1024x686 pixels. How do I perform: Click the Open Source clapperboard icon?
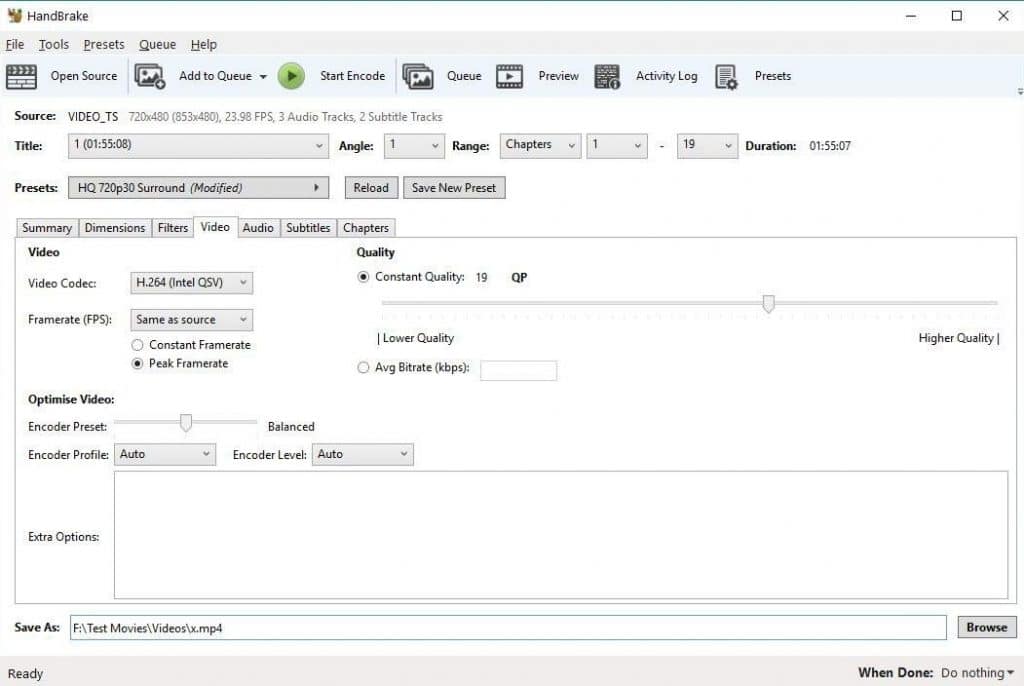(x=22, y=76)
